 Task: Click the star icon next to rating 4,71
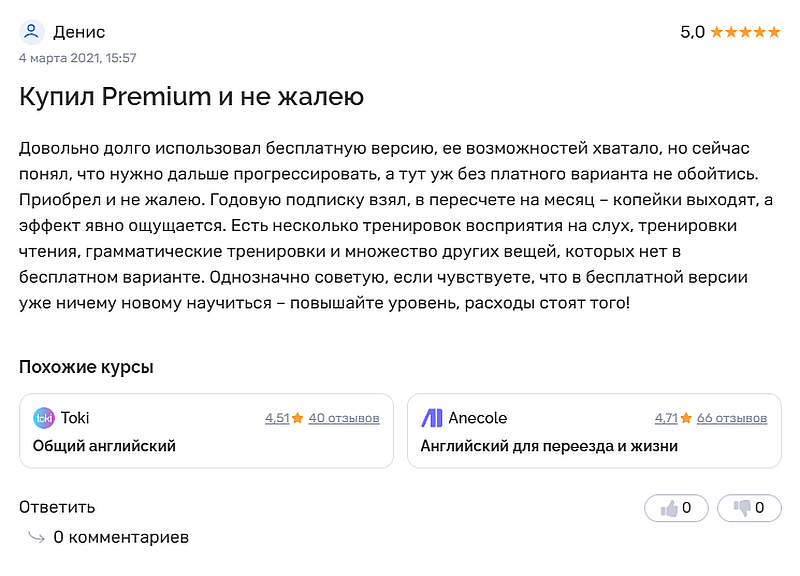(x=685, y=417)
